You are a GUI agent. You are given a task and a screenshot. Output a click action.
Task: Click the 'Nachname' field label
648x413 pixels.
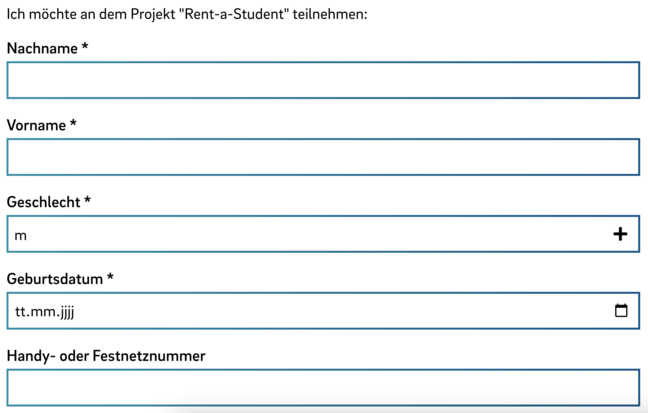42,49
